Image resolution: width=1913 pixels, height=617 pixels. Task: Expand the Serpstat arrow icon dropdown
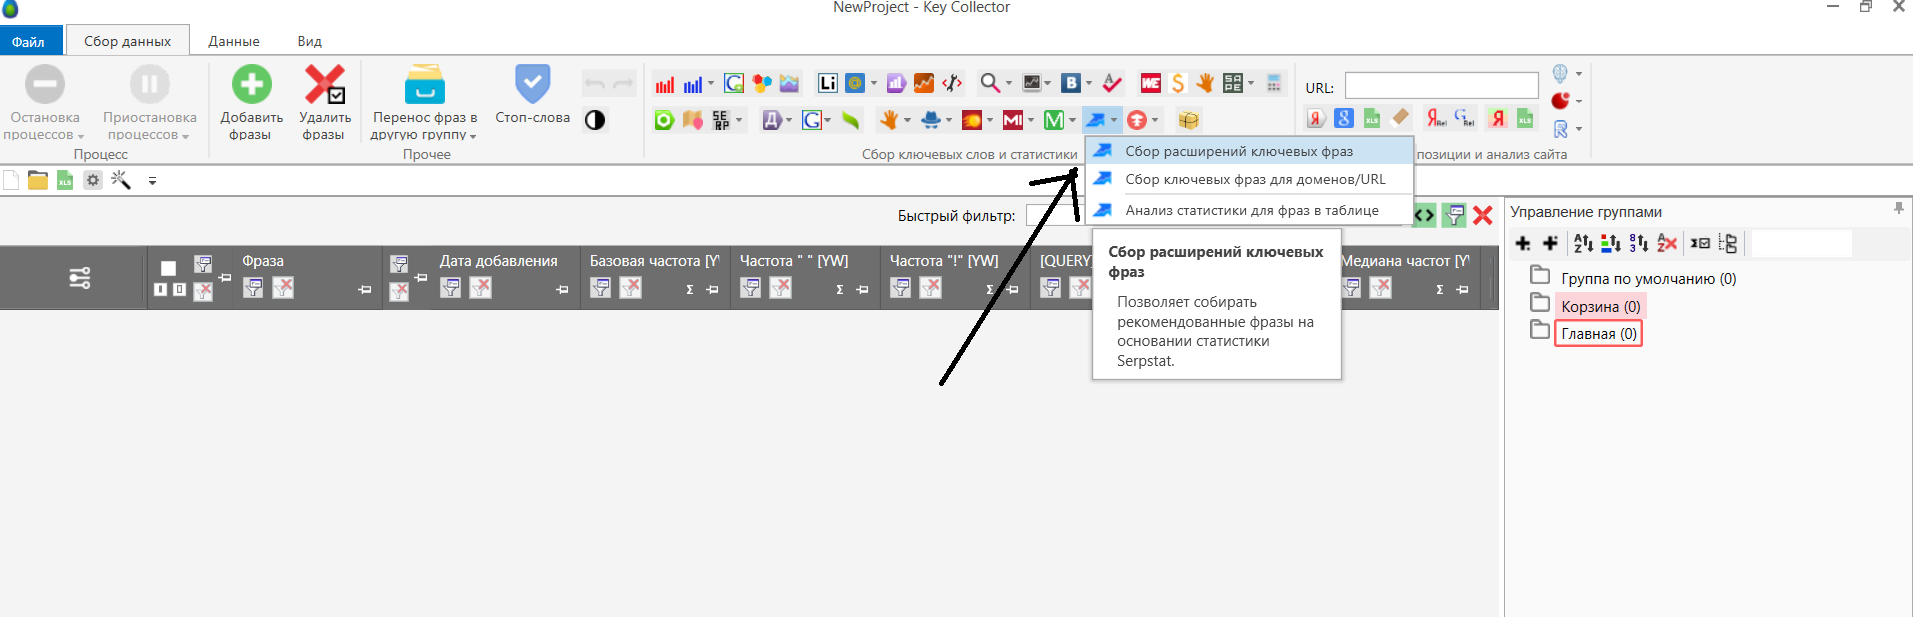point(1114,120)
